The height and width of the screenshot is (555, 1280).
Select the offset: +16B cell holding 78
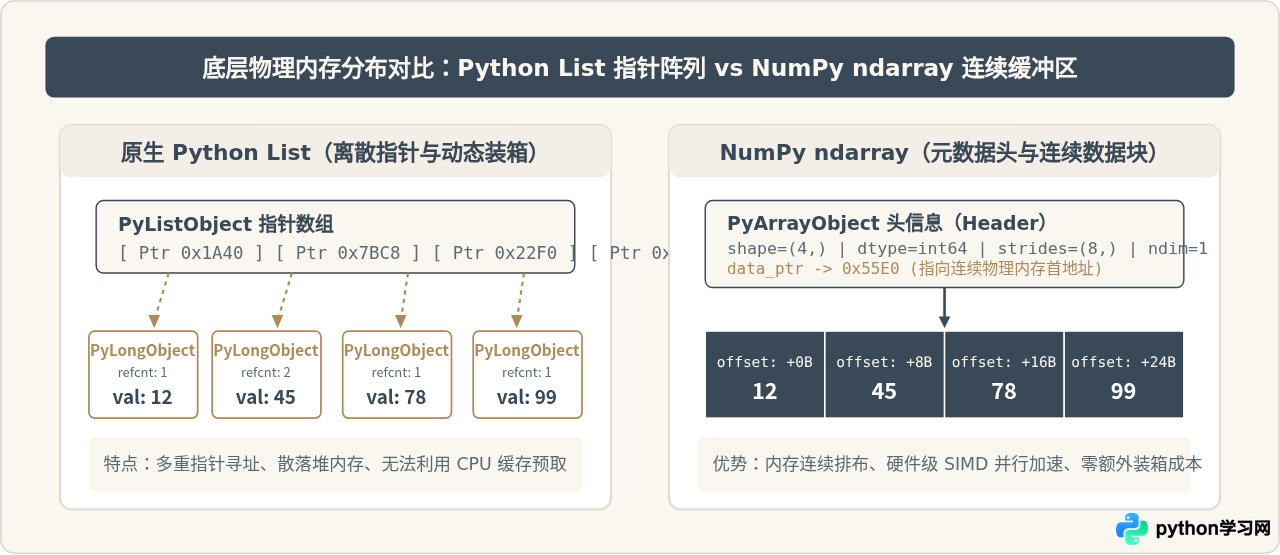[1004, 374]
